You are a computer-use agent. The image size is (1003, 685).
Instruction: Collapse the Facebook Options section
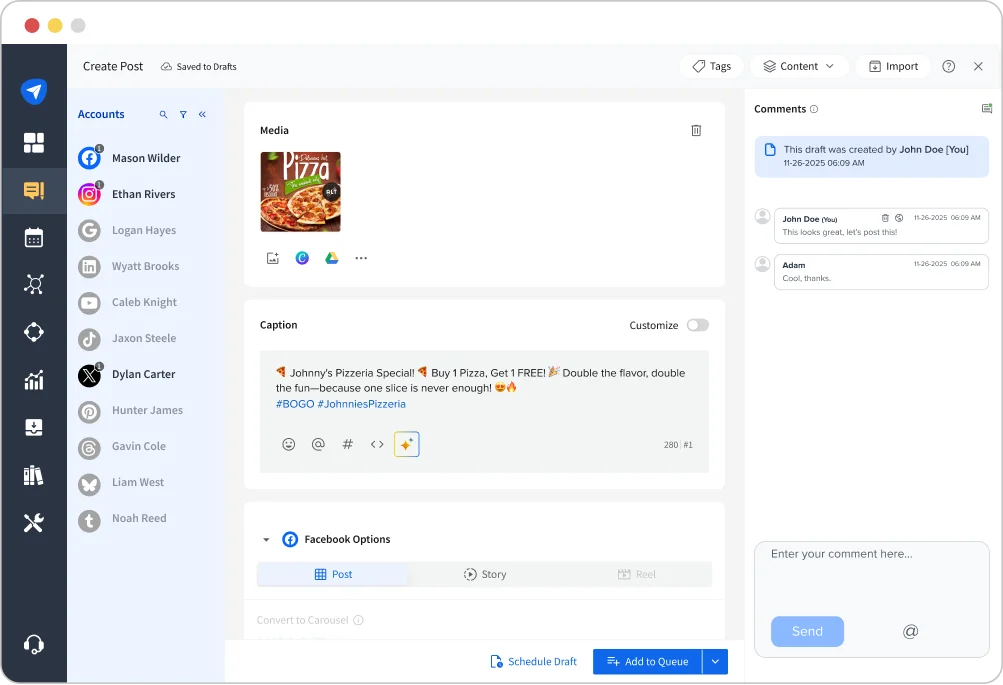click(266, 540)
